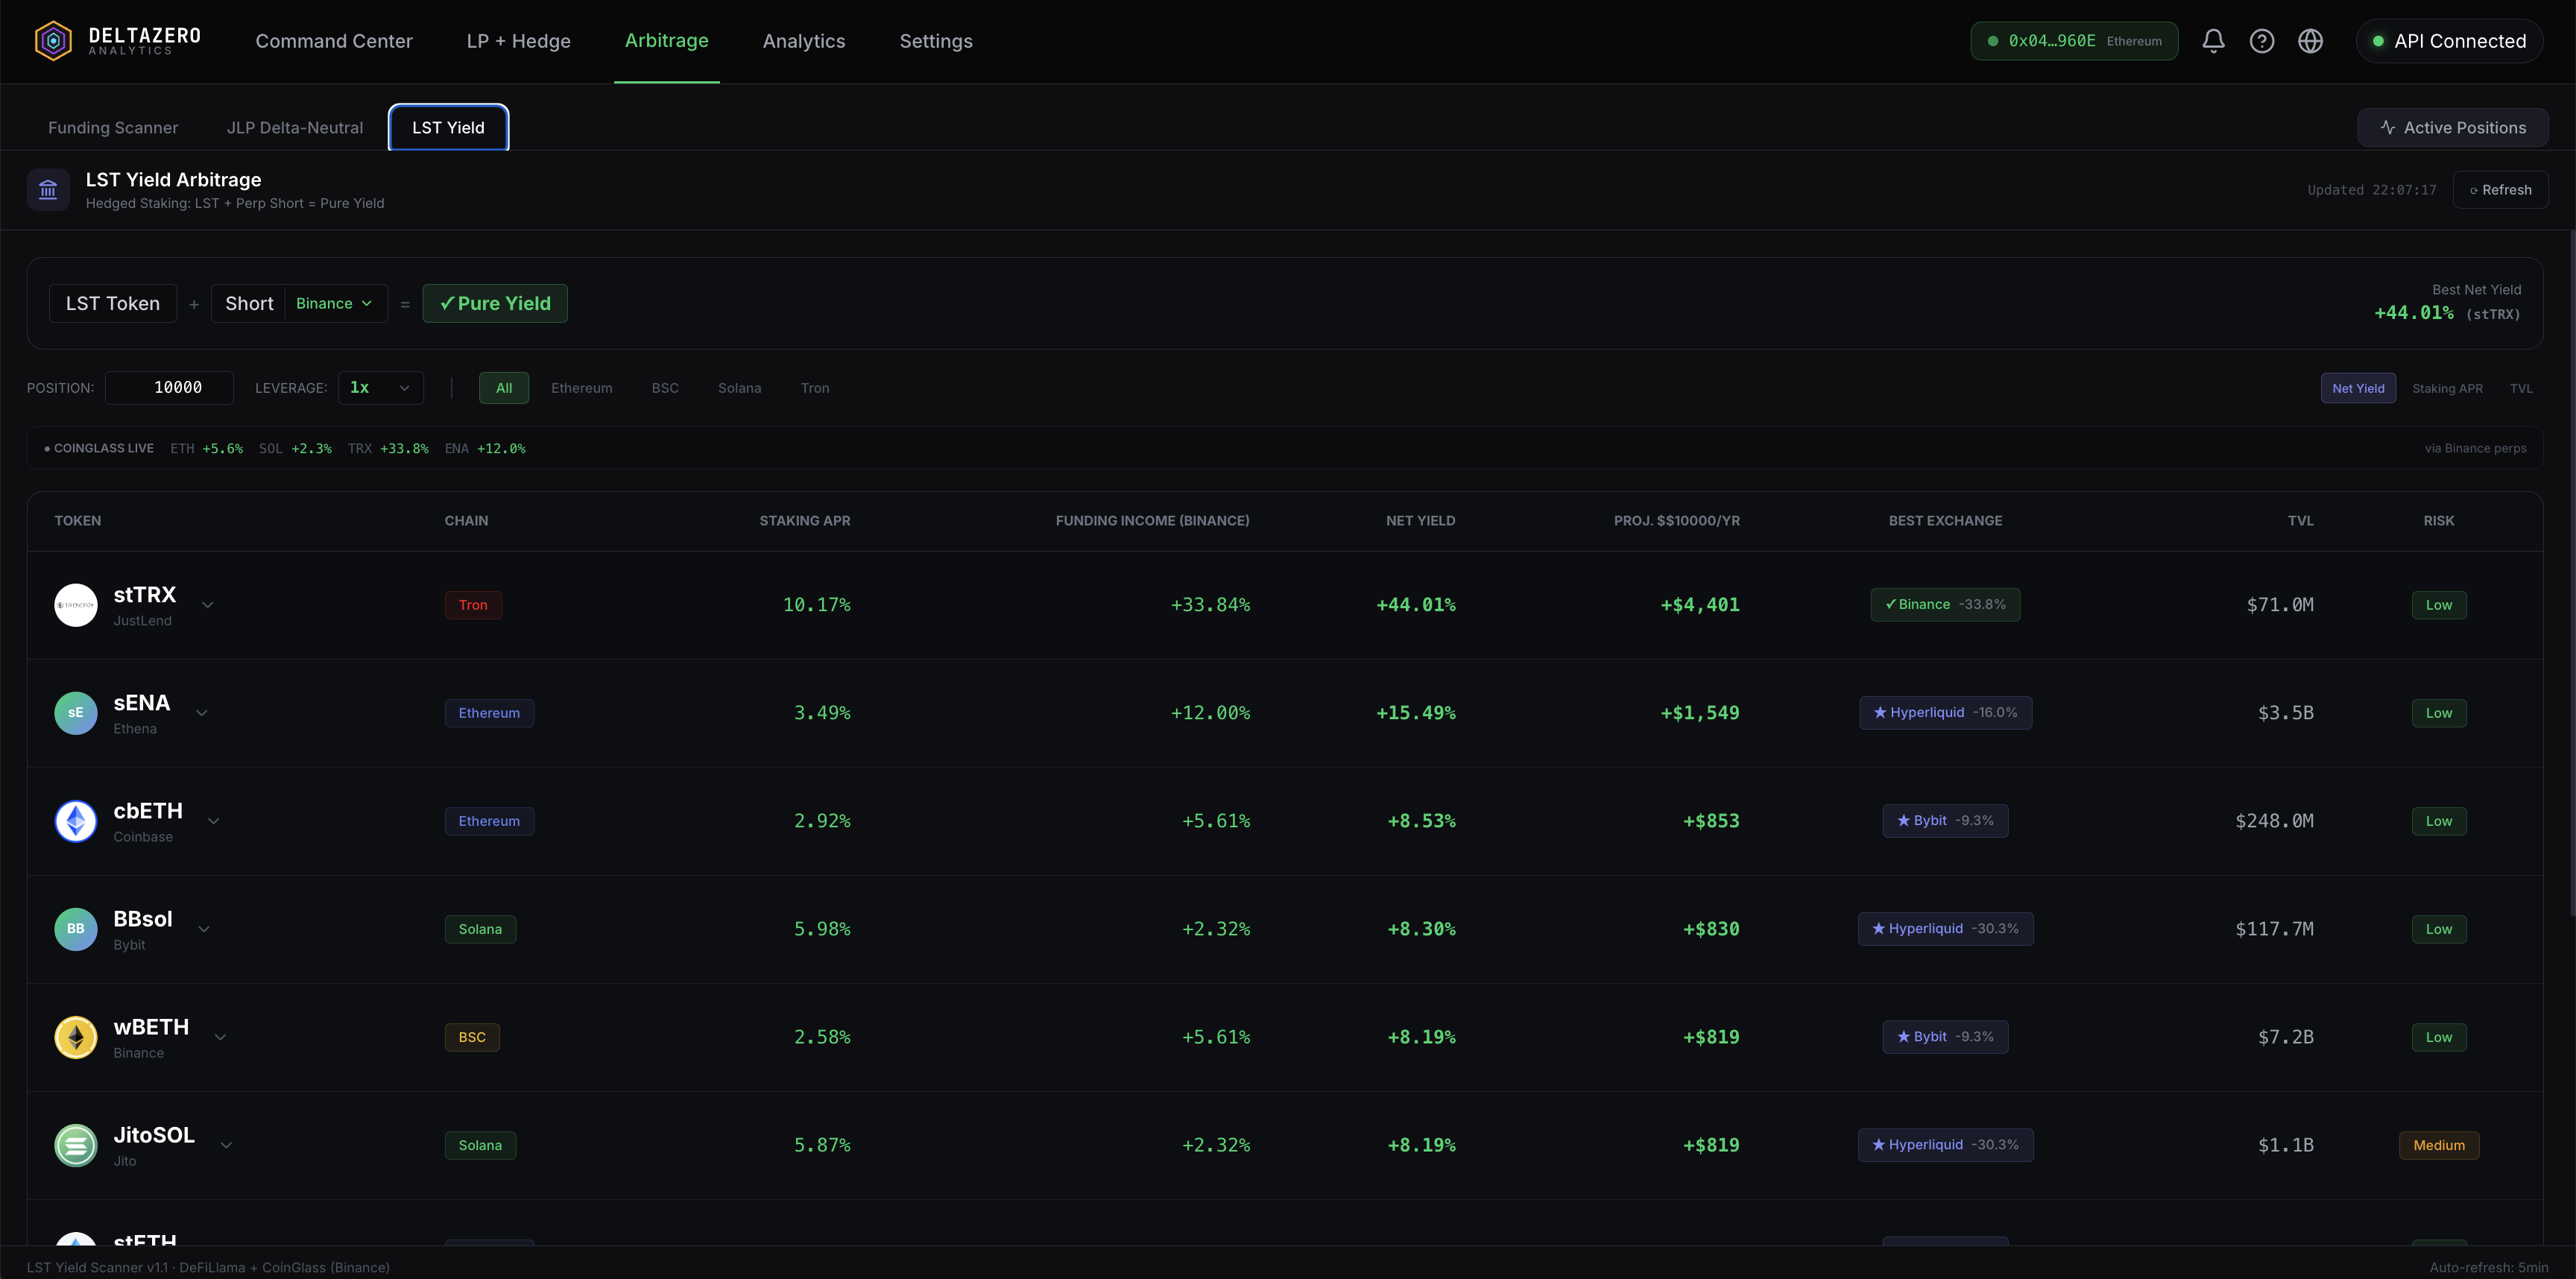Filter by Ethereum chain
Screen dimensions: 2576x1279
coord(581,388)
